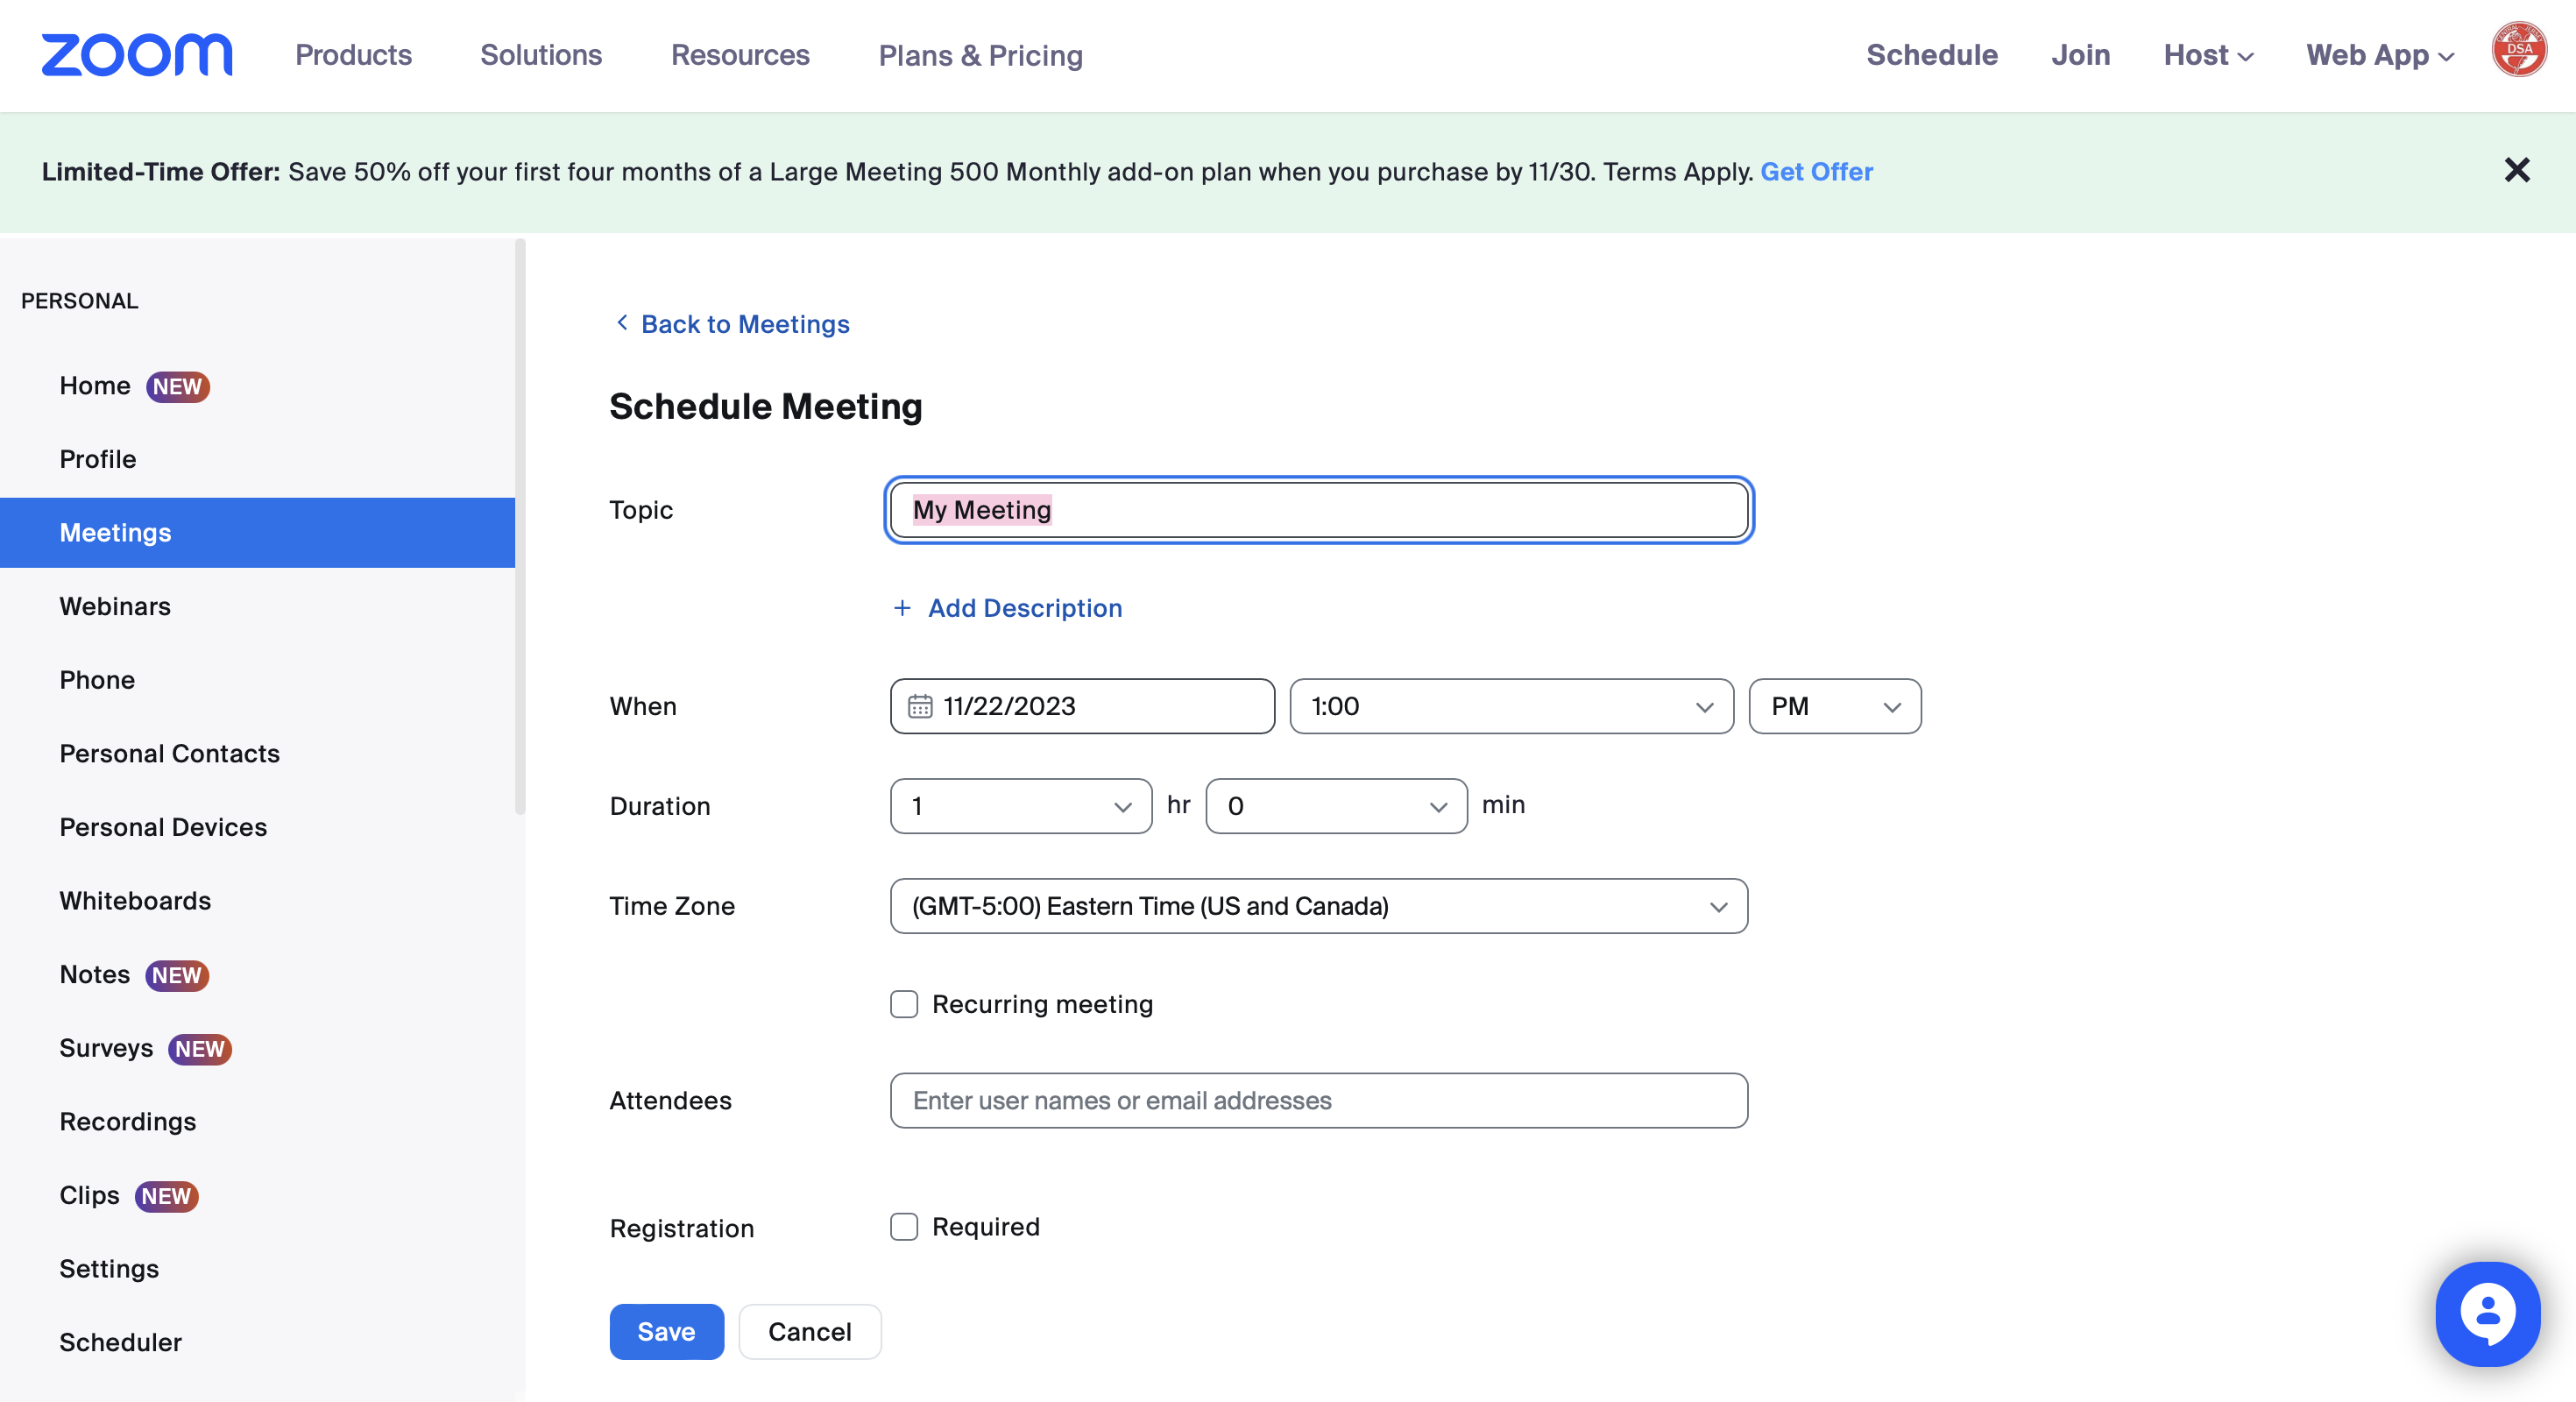The image size is (2576, 1402).
Task: Open the duration minutes dropdown
Action: pos(1336,806)
